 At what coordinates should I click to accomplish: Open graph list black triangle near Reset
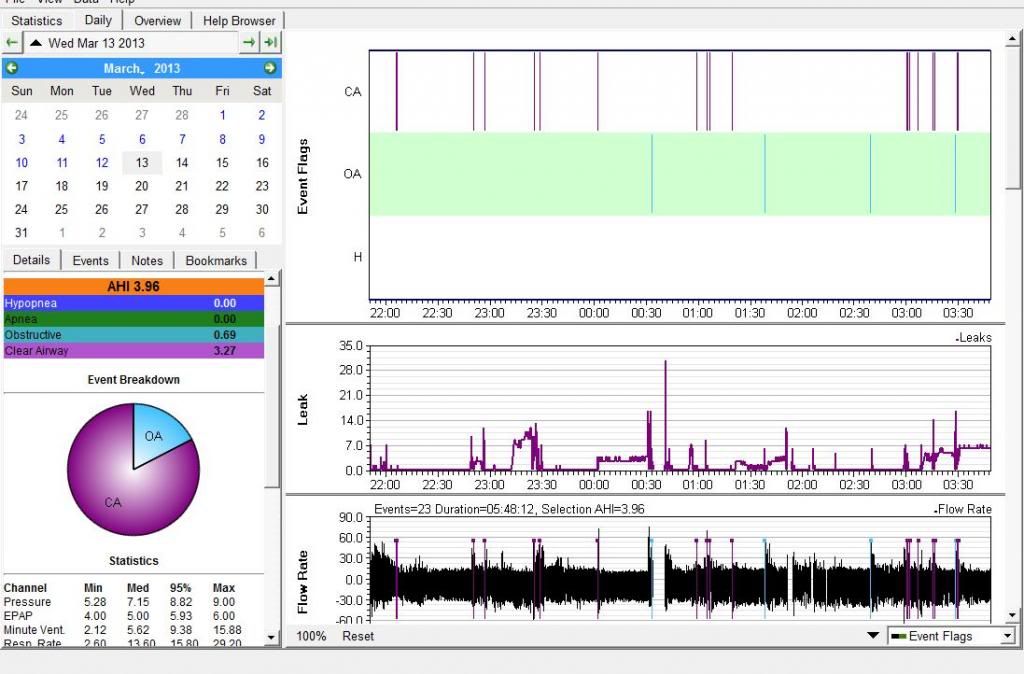(872, 635)
